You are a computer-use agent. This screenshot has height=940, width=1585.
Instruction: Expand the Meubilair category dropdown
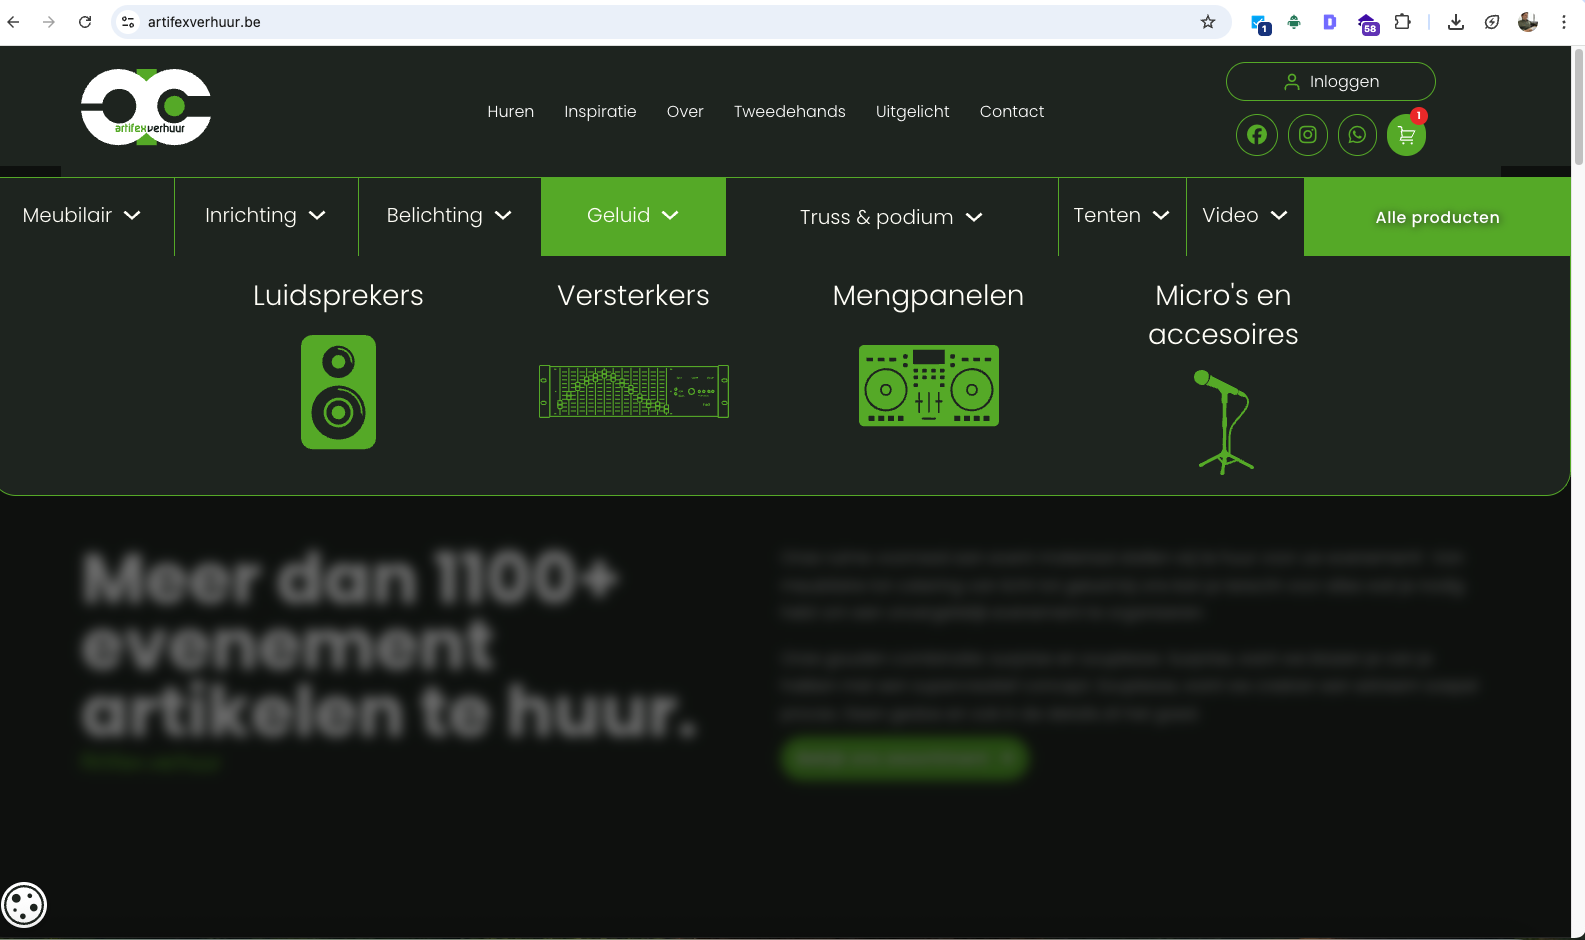82,216
